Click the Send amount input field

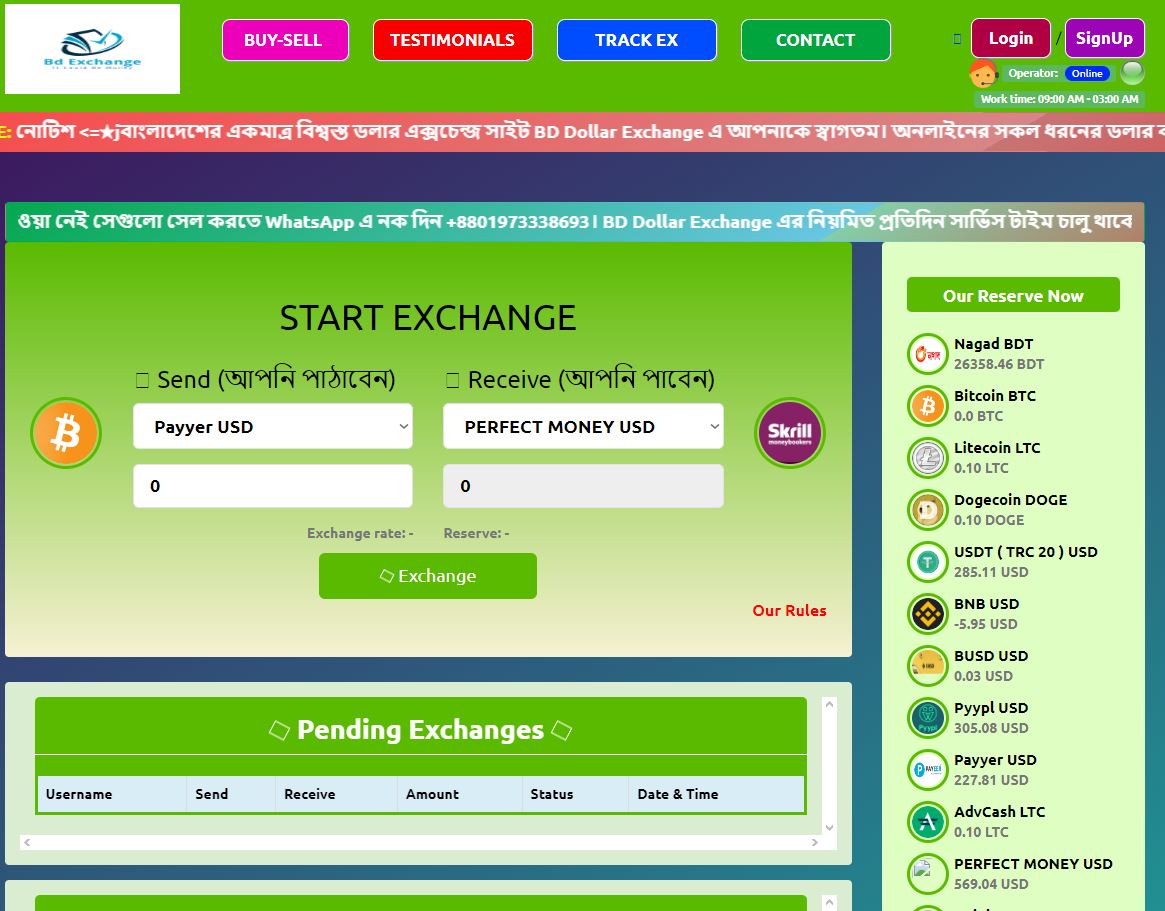click(x=273, y=486)
